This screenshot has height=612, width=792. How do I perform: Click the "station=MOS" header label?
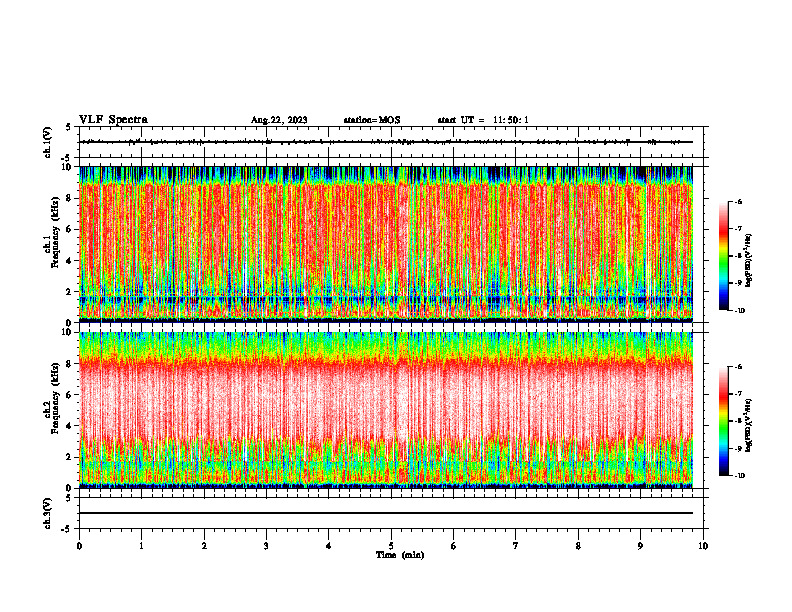click(372, 120)
